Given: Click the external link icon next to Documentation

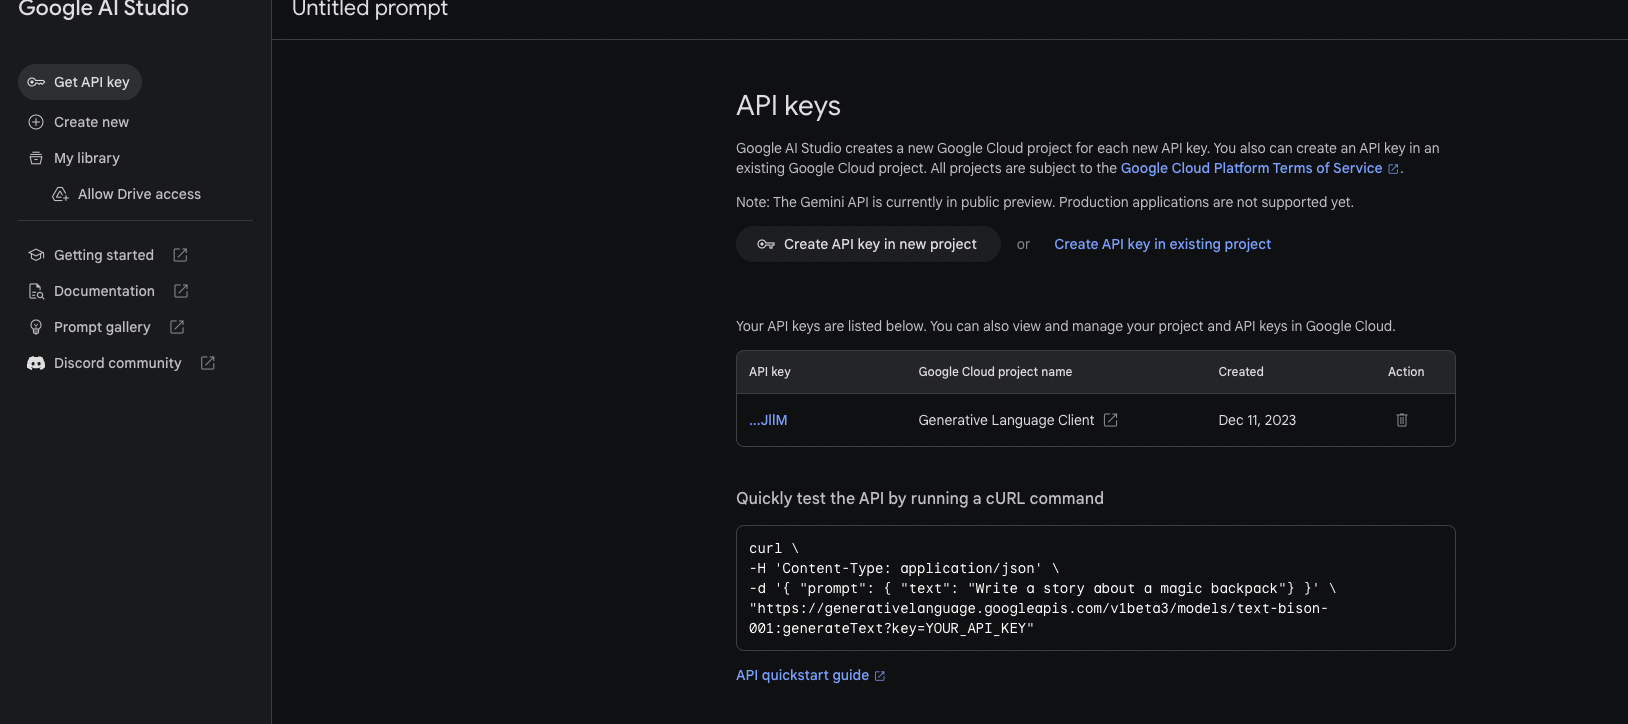Looking at the screenshot, I should (x=181, y=291).
